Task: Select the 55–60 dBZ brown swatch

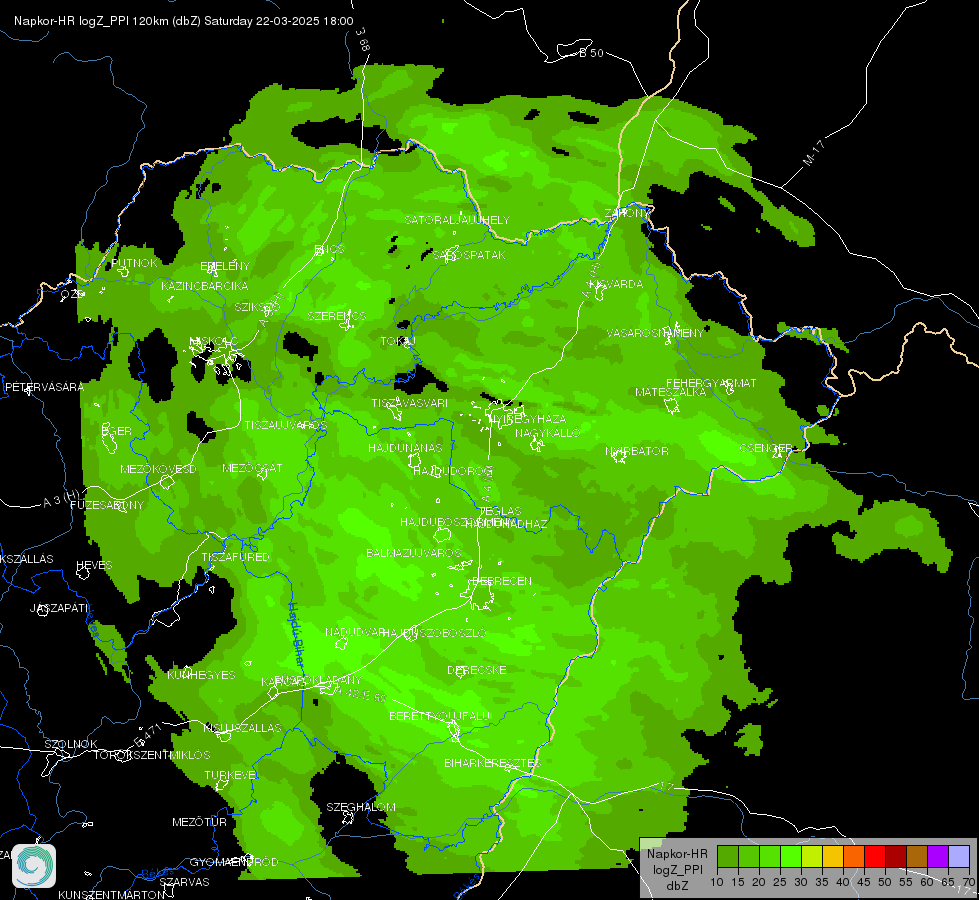Action: tap(917, 856)
